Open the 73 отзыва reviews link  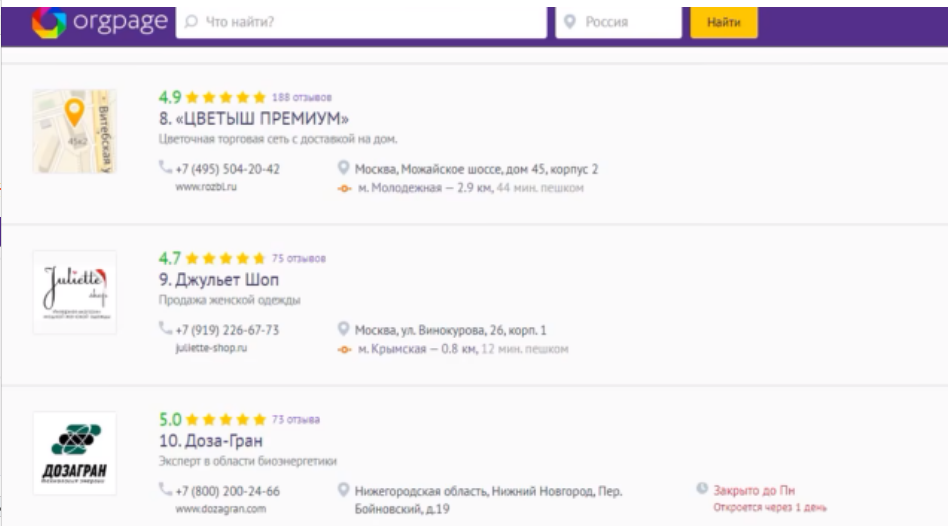tap(296, 420)
